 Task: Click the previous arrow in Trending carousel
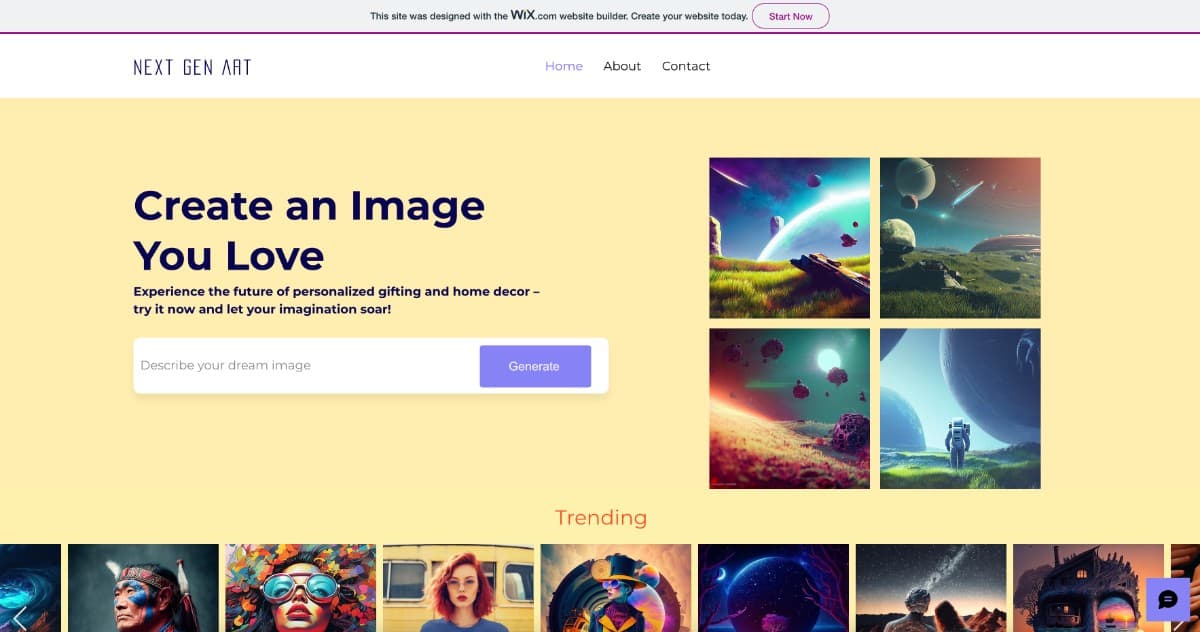19,618
